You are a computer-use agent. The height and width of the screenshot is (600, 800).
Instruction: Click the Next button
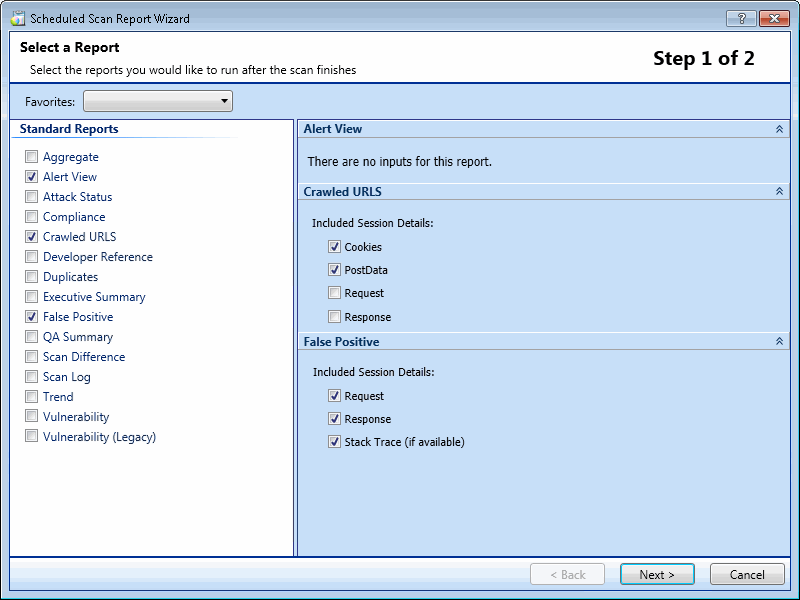[x=657, y=574]
